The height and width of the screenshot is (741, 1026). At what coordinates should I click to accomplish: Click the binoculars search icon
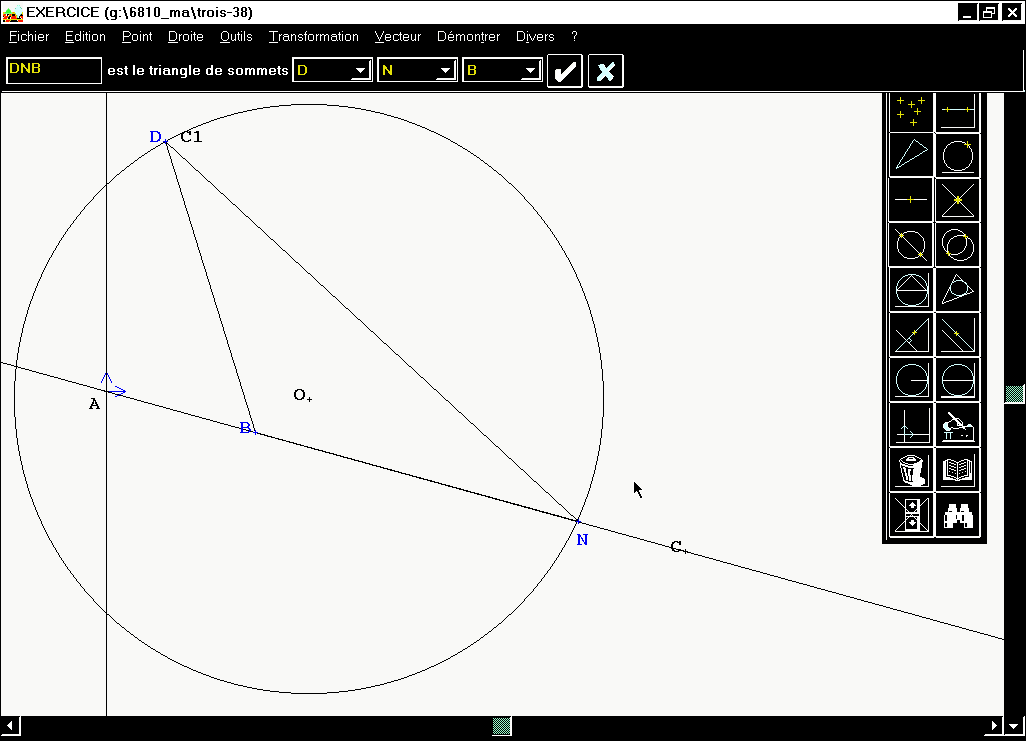point(958,516)
